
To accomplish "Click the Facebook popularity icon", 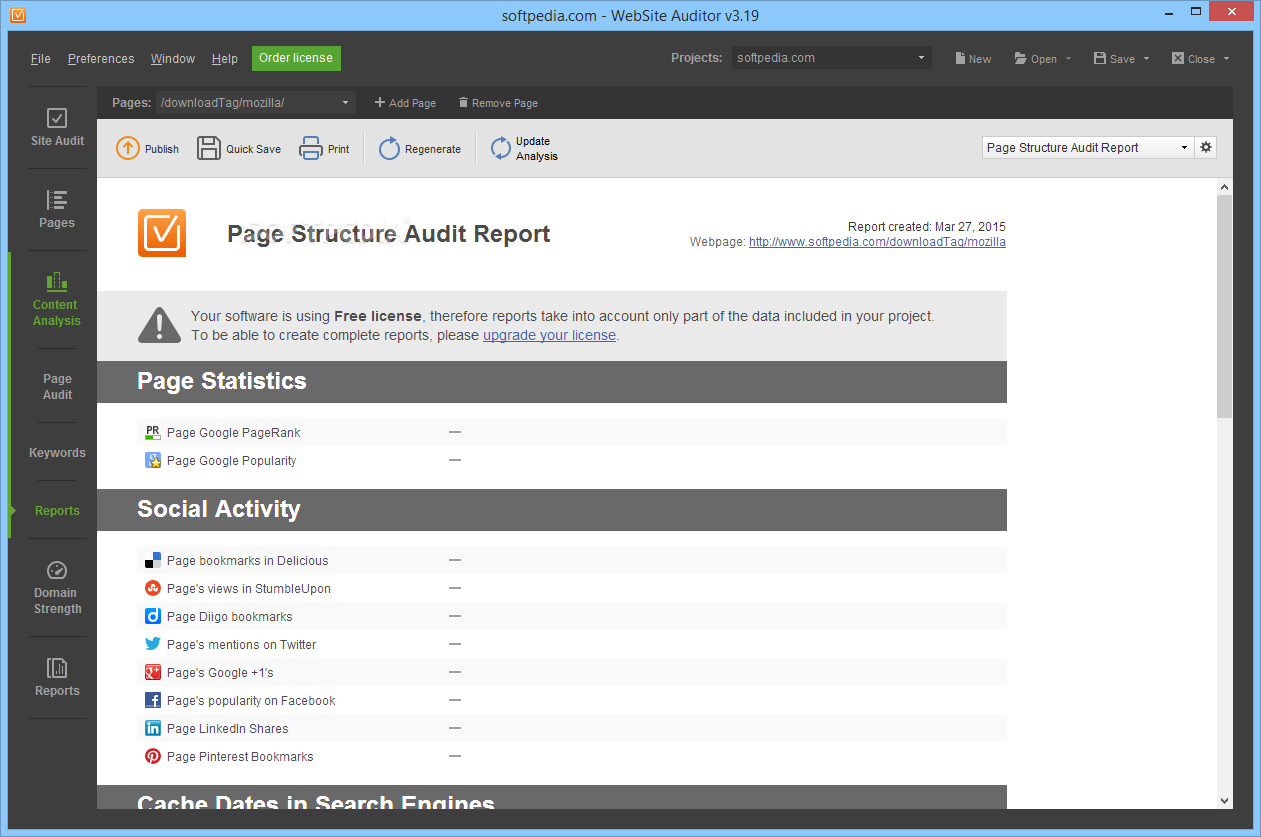I will [x=153, y=700].
